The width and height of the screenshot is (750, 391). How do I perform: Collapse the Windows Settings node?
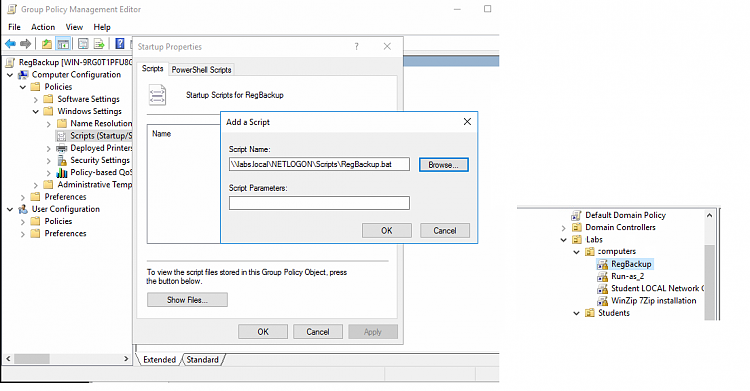tap(36, 112)
